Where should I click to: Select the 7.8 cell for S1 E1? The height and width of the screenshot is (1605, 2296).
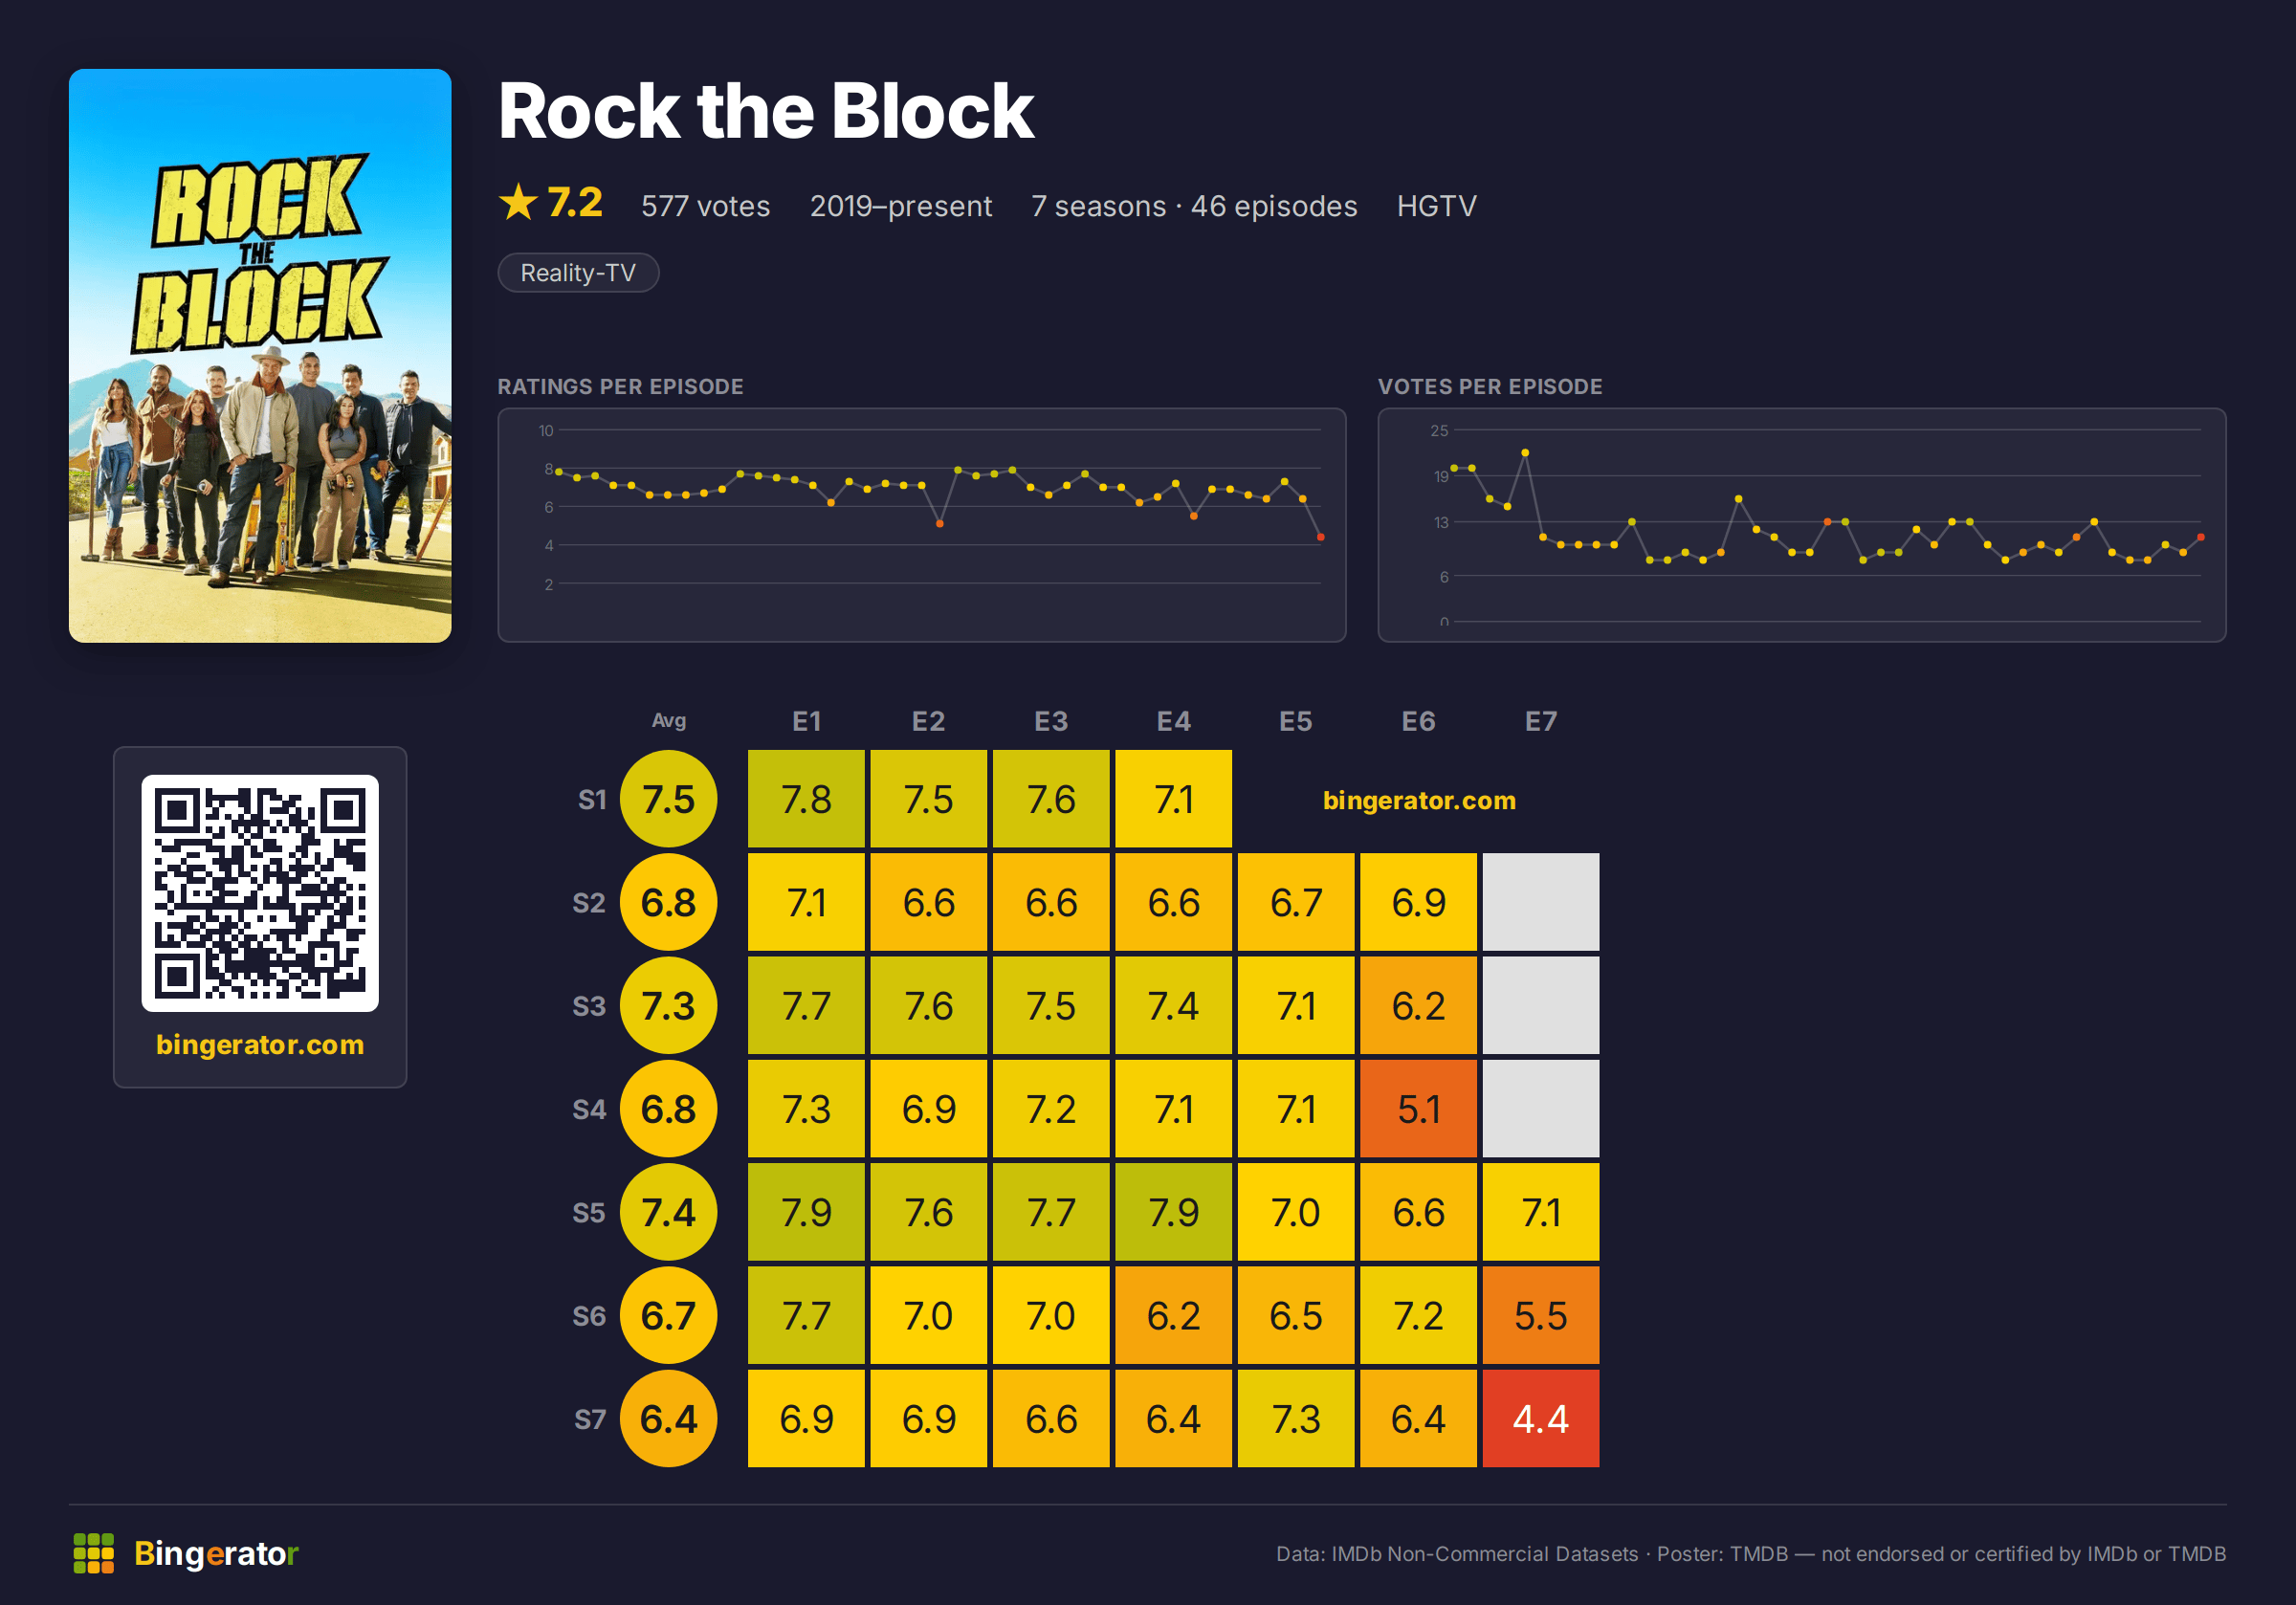pyautogui.click(x=806, y=799)
